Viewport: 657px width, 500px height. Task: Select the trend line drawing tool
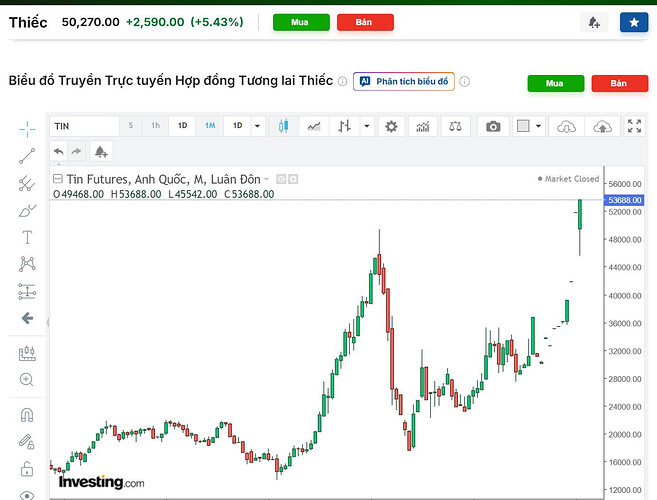tap(27, 156)
